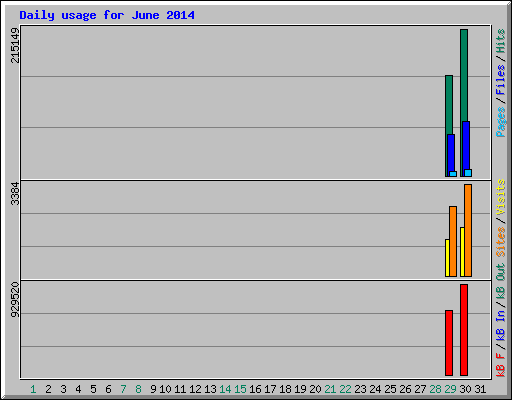Click day 23 on the x-axis
This screenshot has width=512, height=400.
coord(360,389)
